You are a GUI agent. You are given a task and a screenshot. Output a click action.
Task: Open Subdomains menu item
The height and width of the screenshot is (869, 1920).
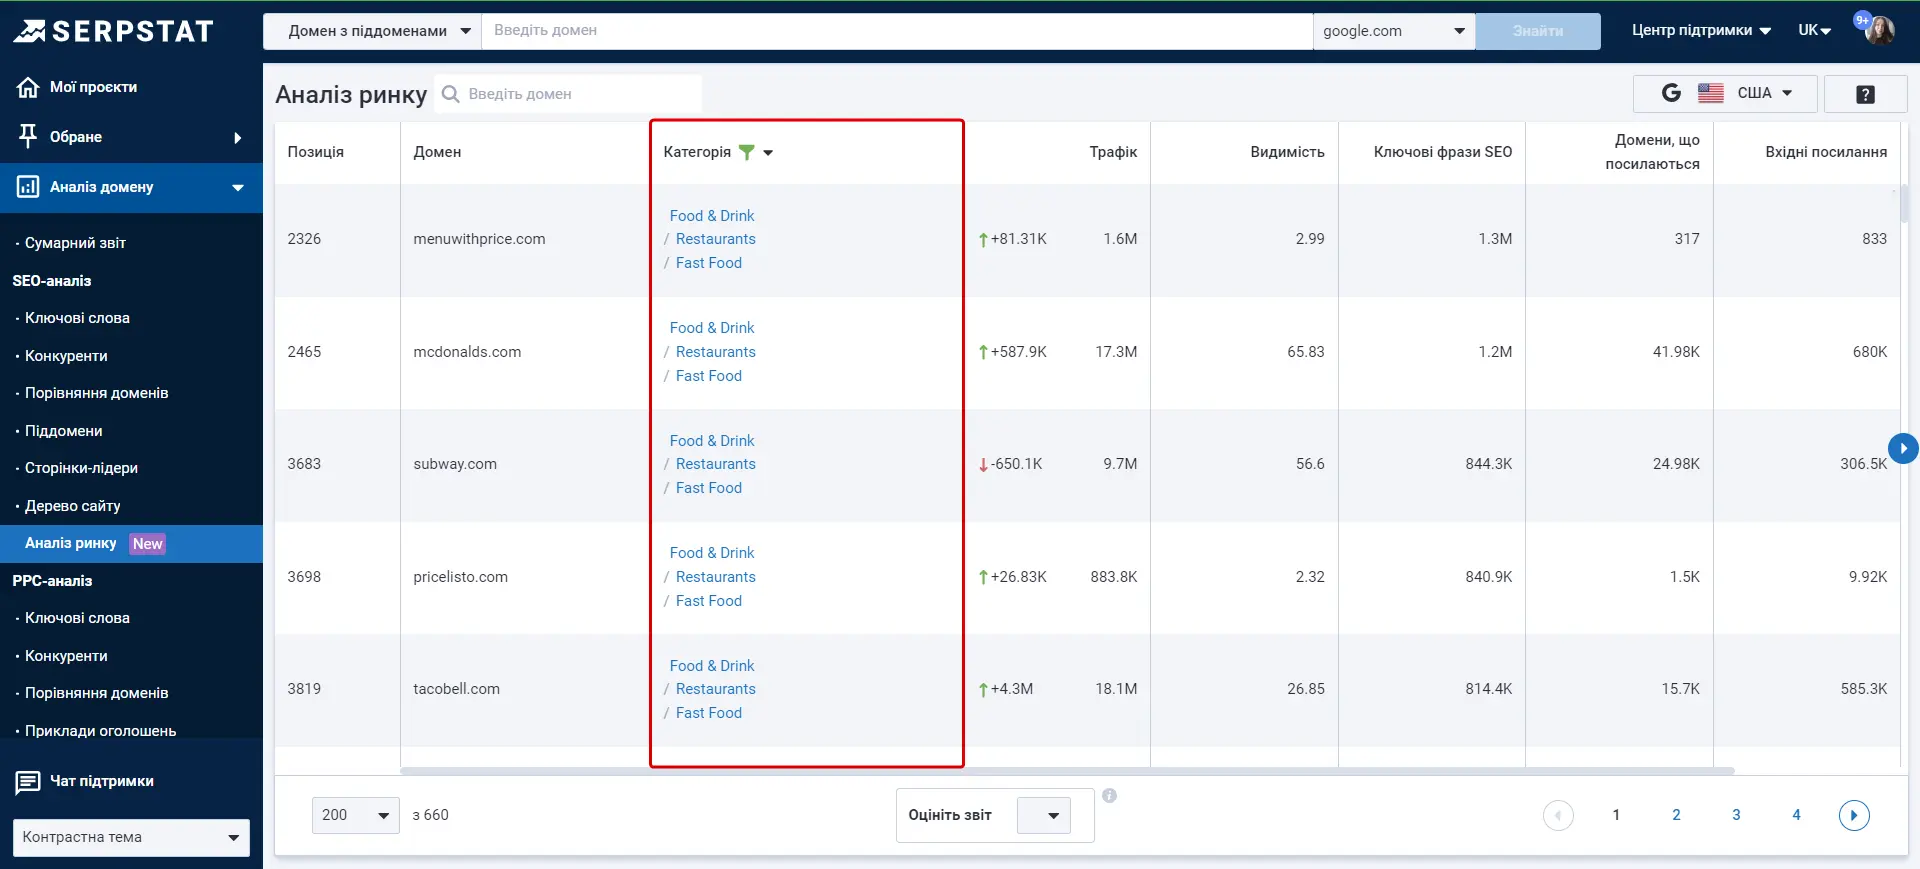(x=63, y=431)
